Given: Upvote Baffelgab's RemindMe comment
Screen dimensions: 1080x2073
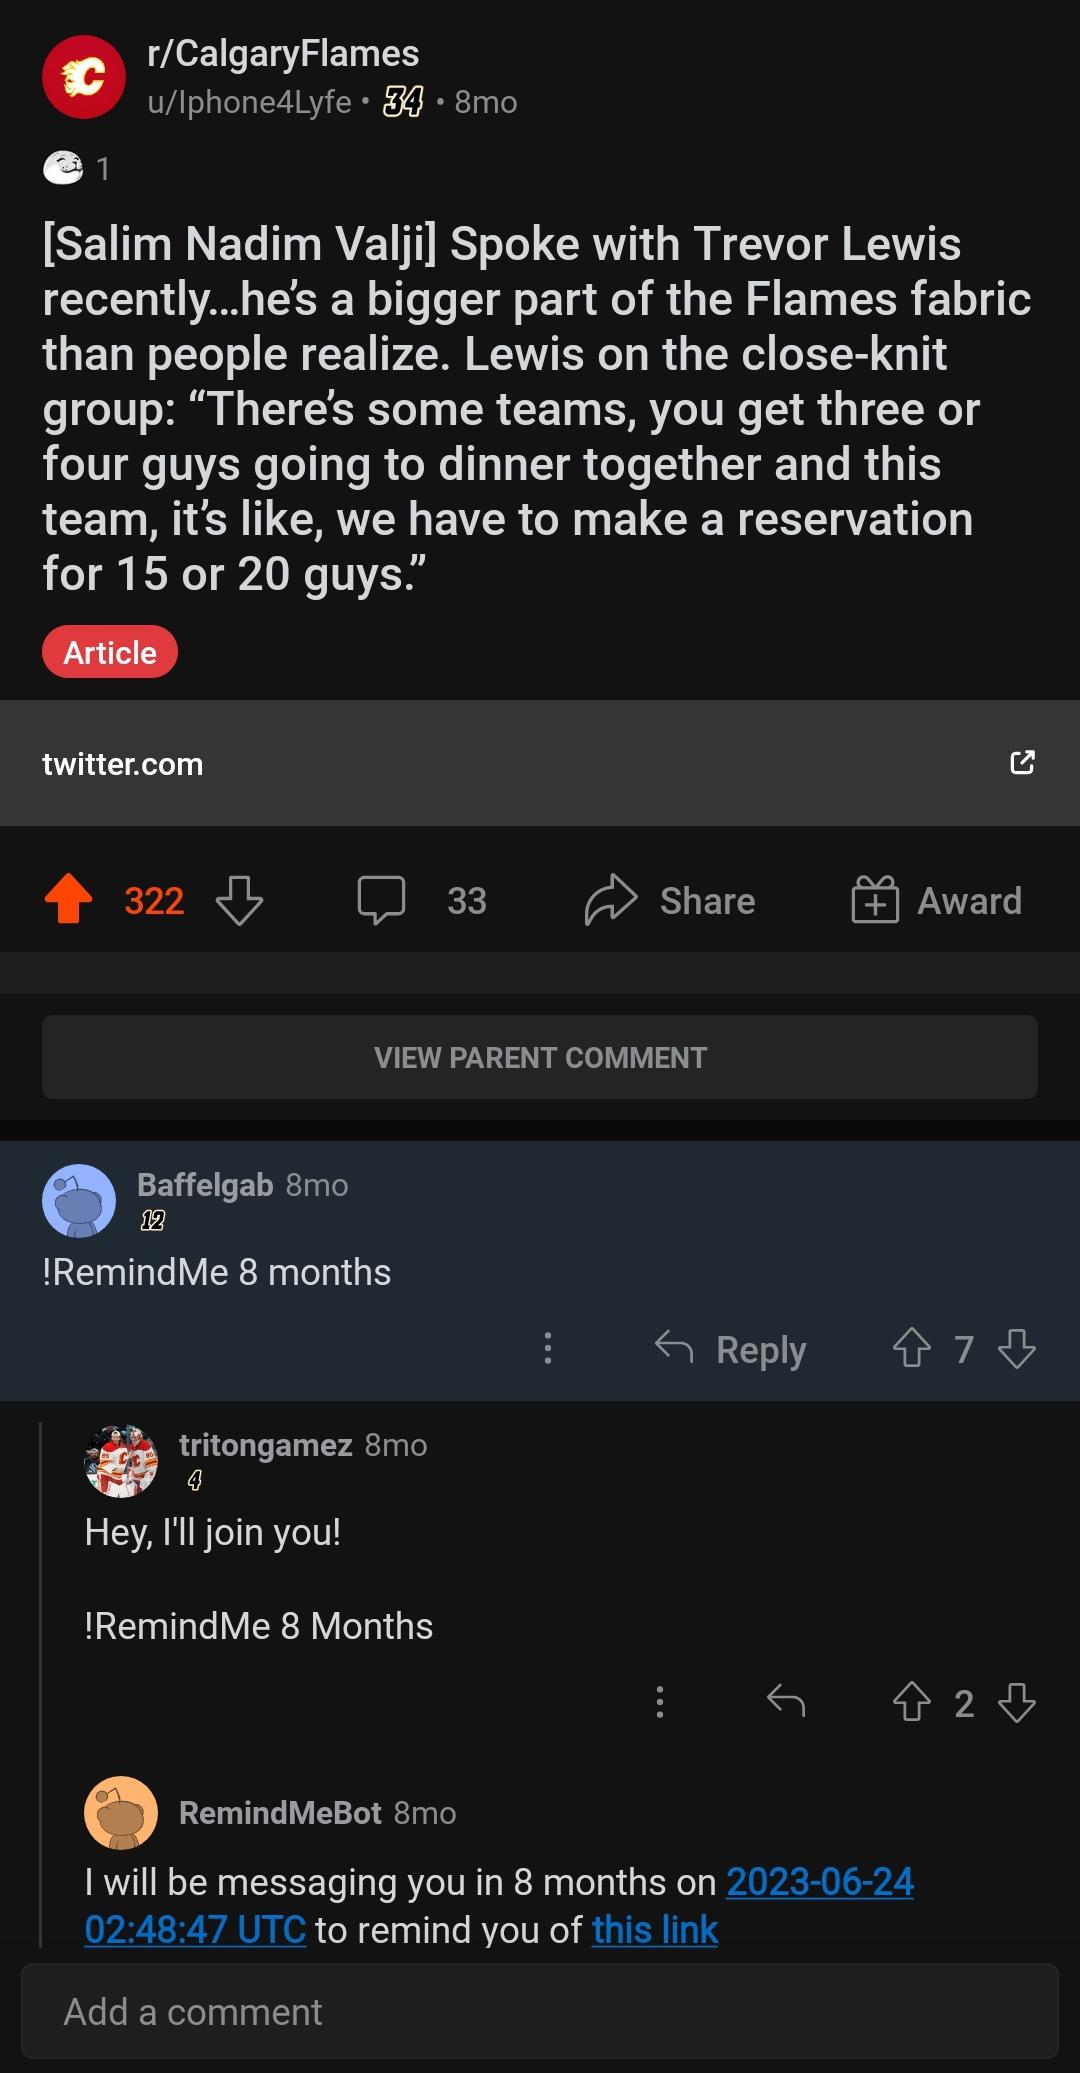Looking at the screenshot, I should point(911,1348).
